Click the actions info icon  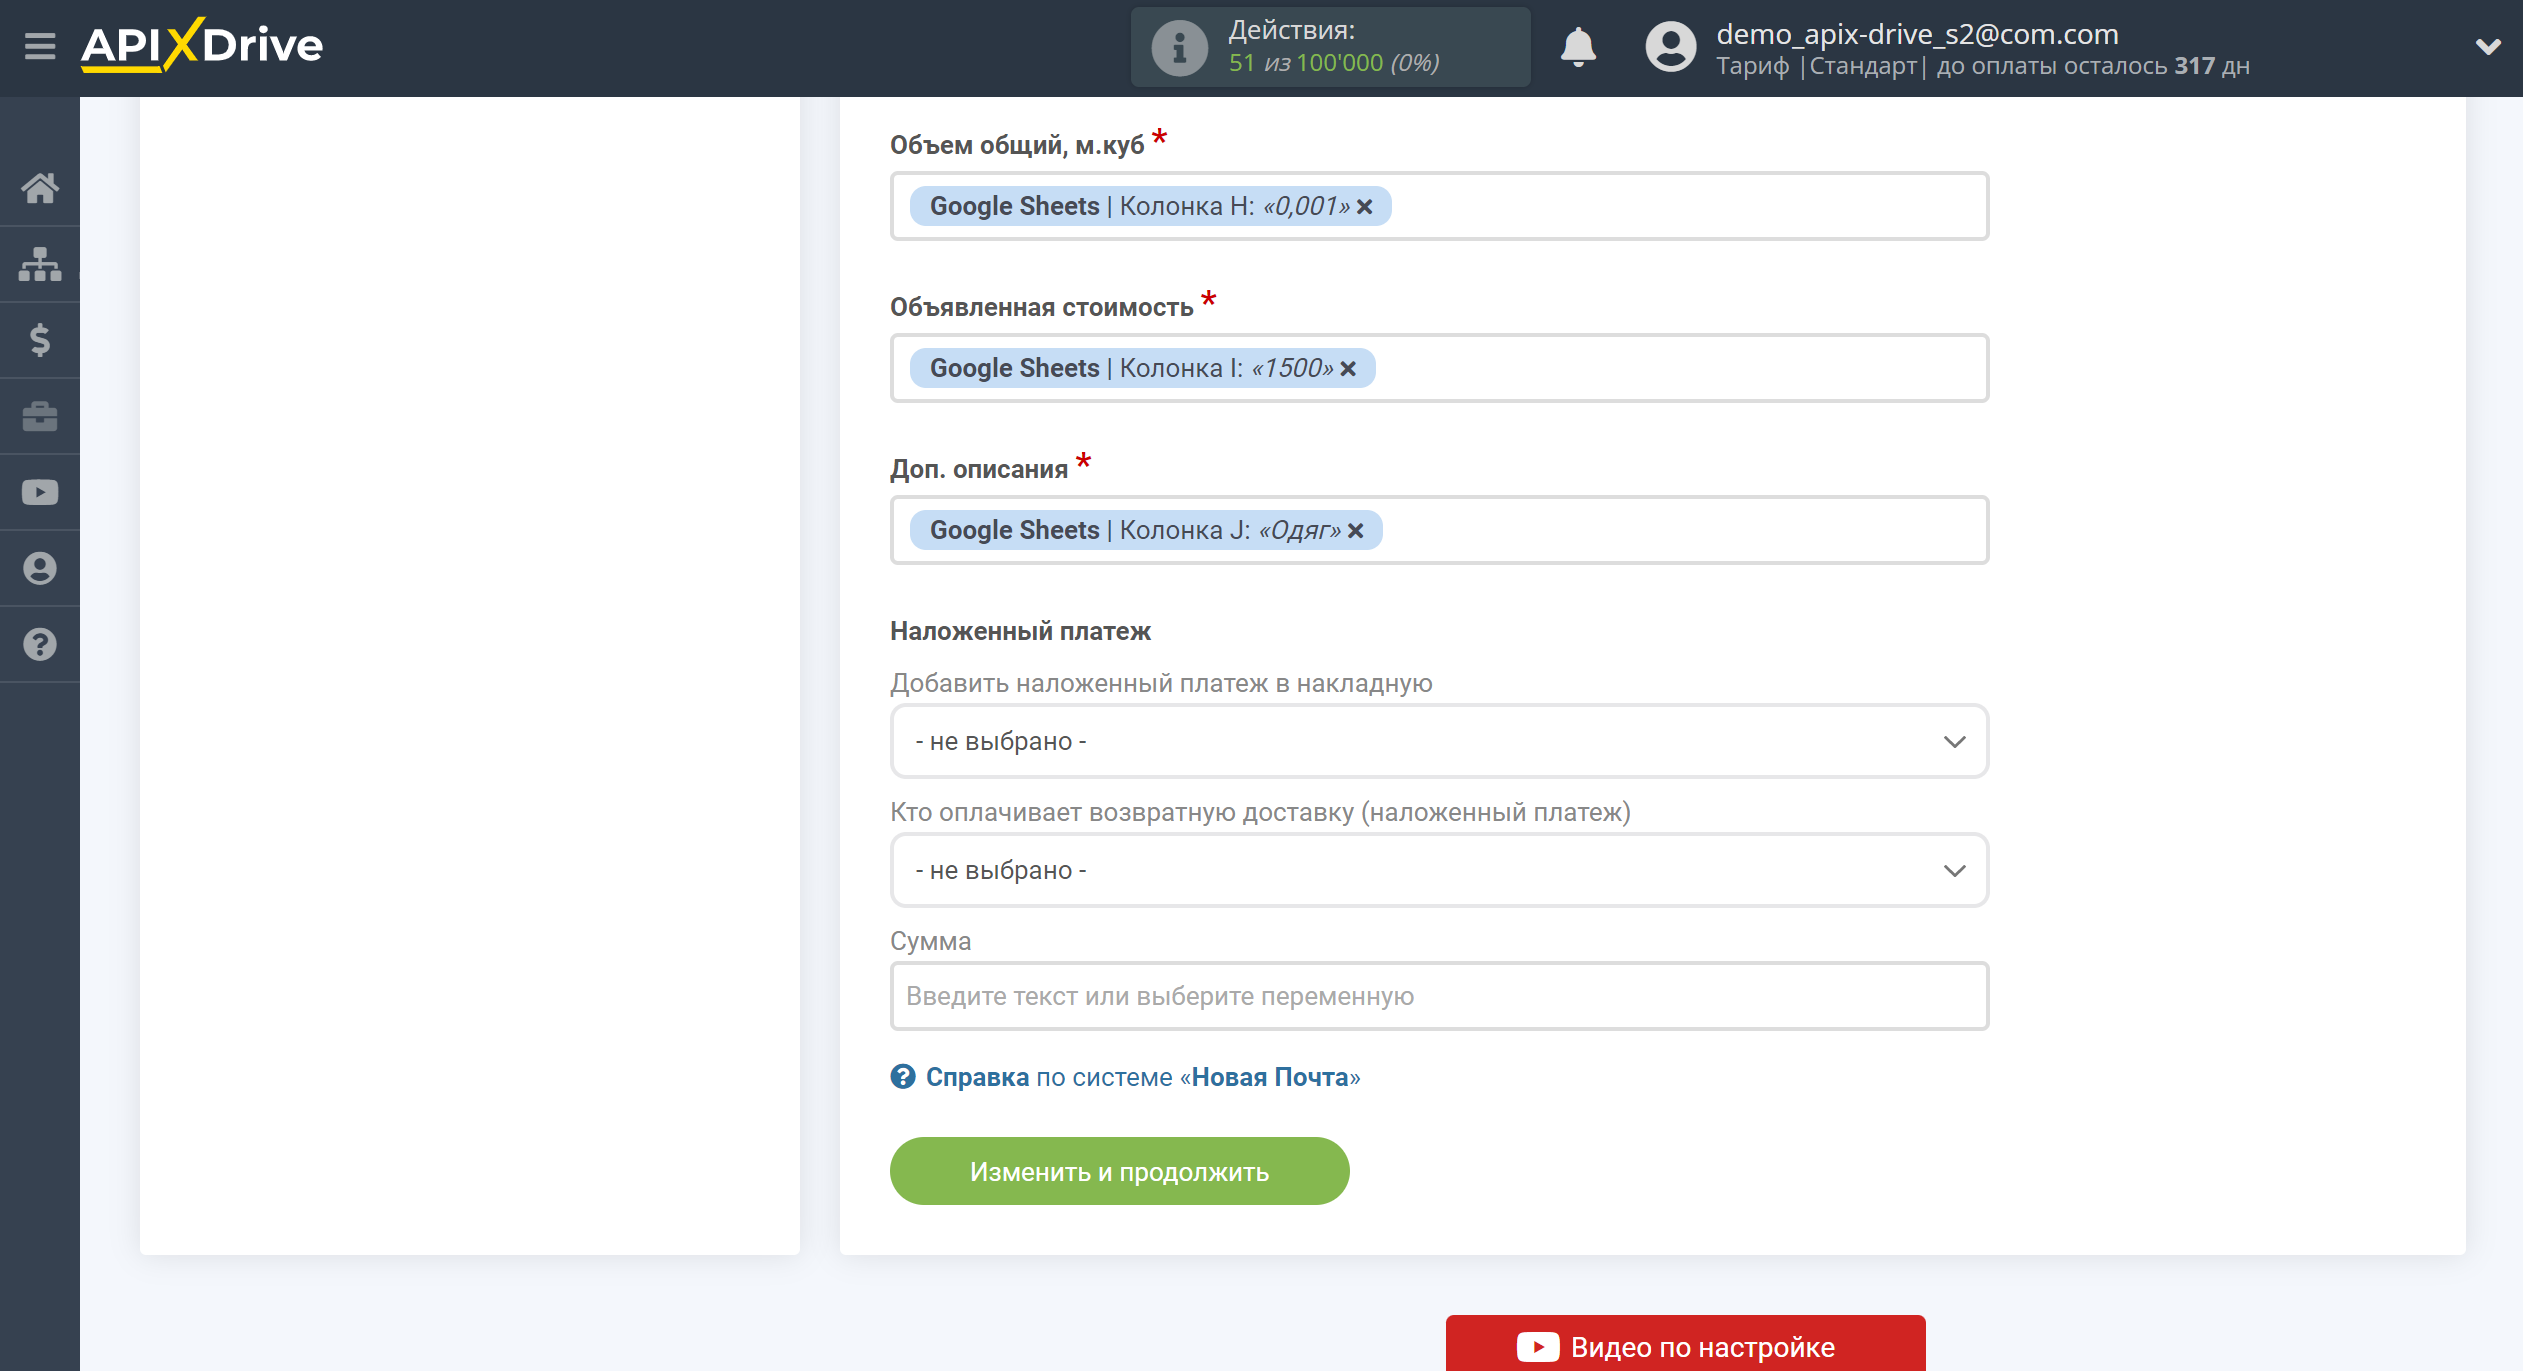[1180, 47]
